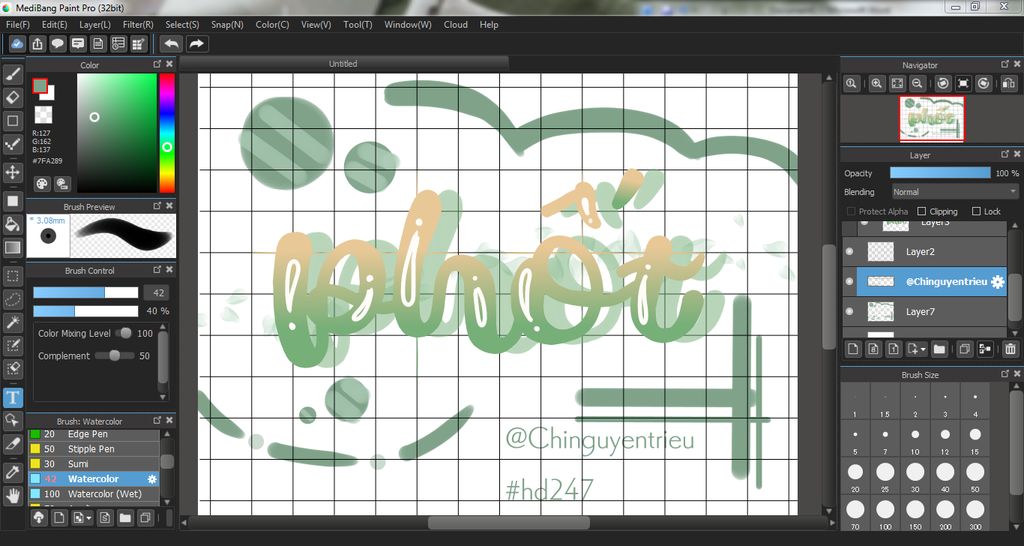The height and width of the screenshot is (546, 1024).
Task: Click the horizontal canvas scrollbar
Action: pos(507,522)
